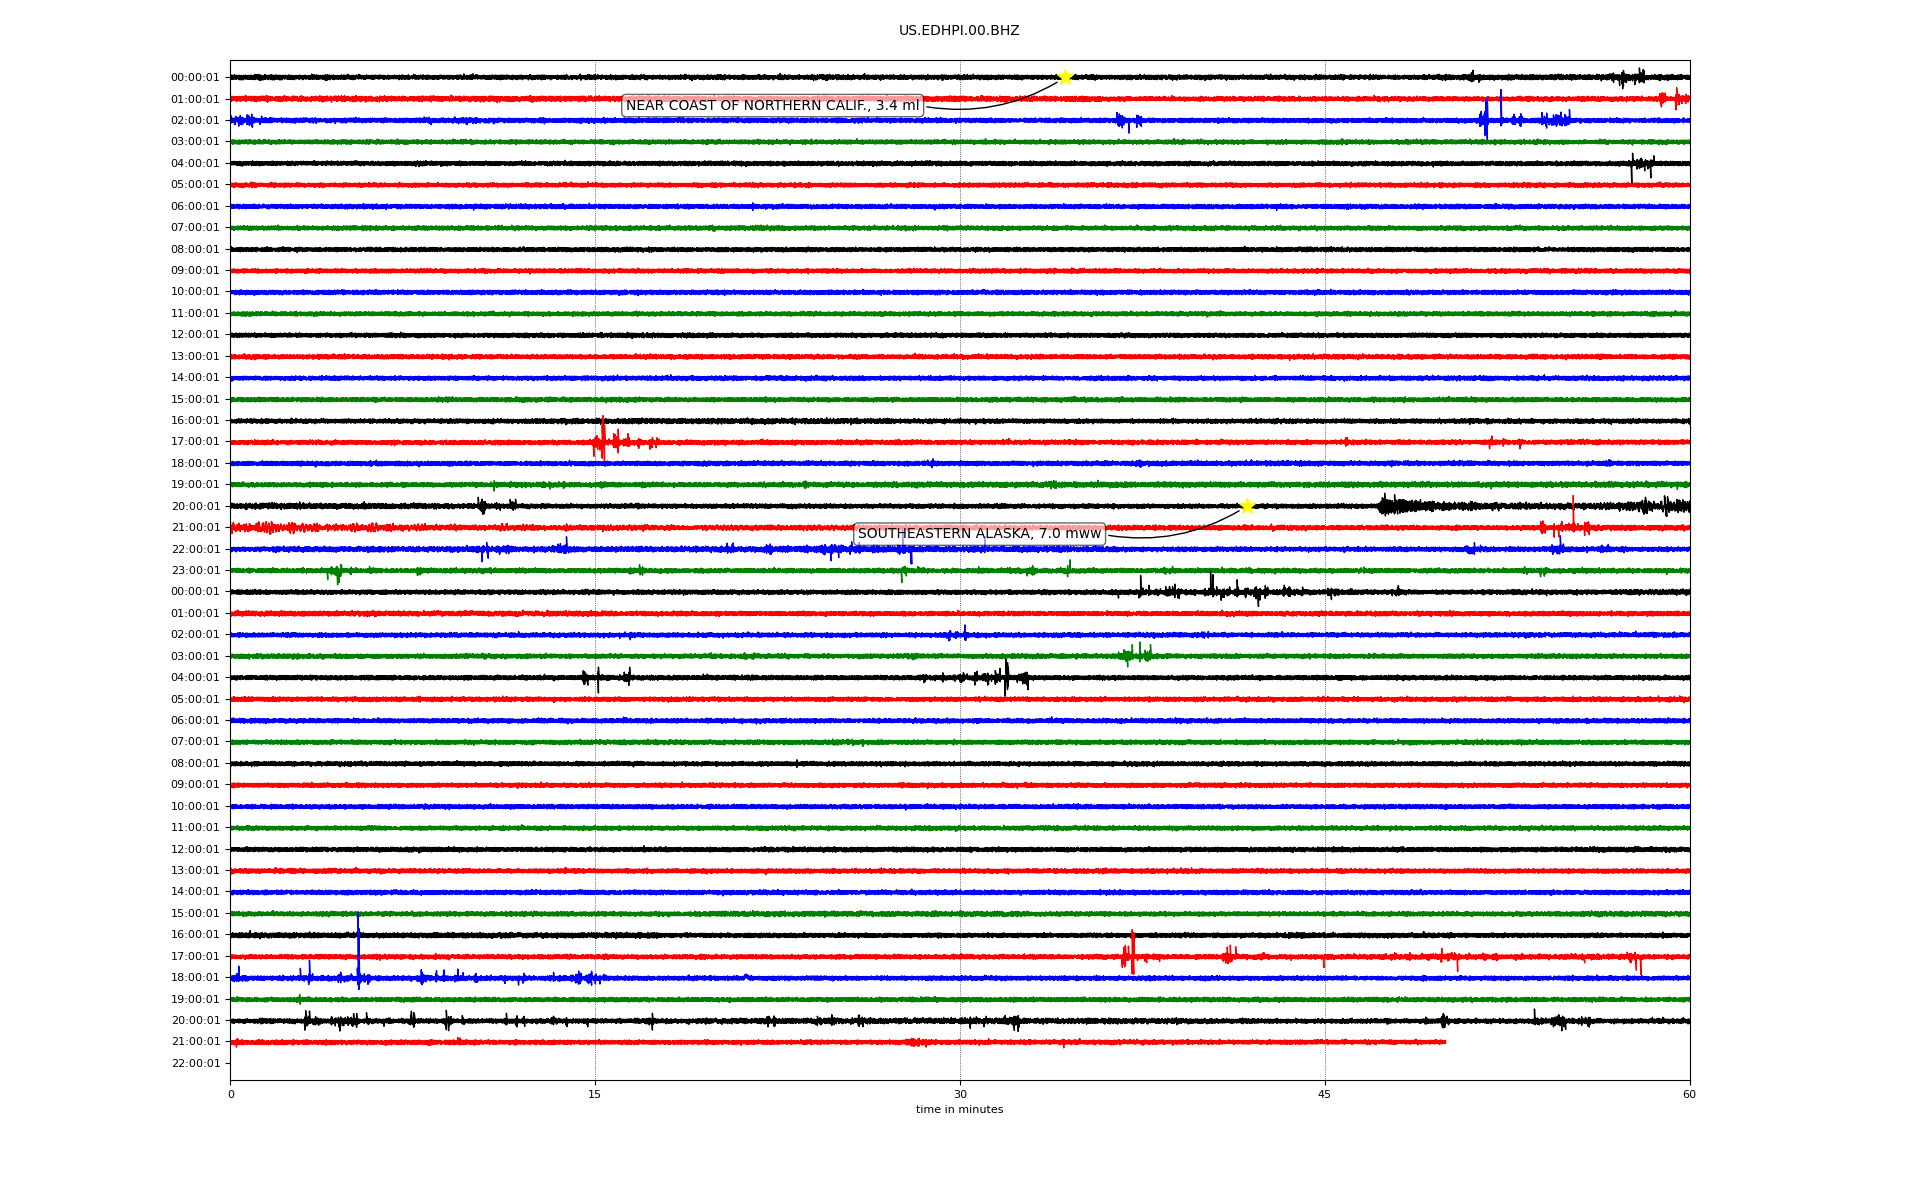This screenshot has width=1920, height=1200.
Task: Click the 30 minute tick label
Action: [x=960, y=1094]
